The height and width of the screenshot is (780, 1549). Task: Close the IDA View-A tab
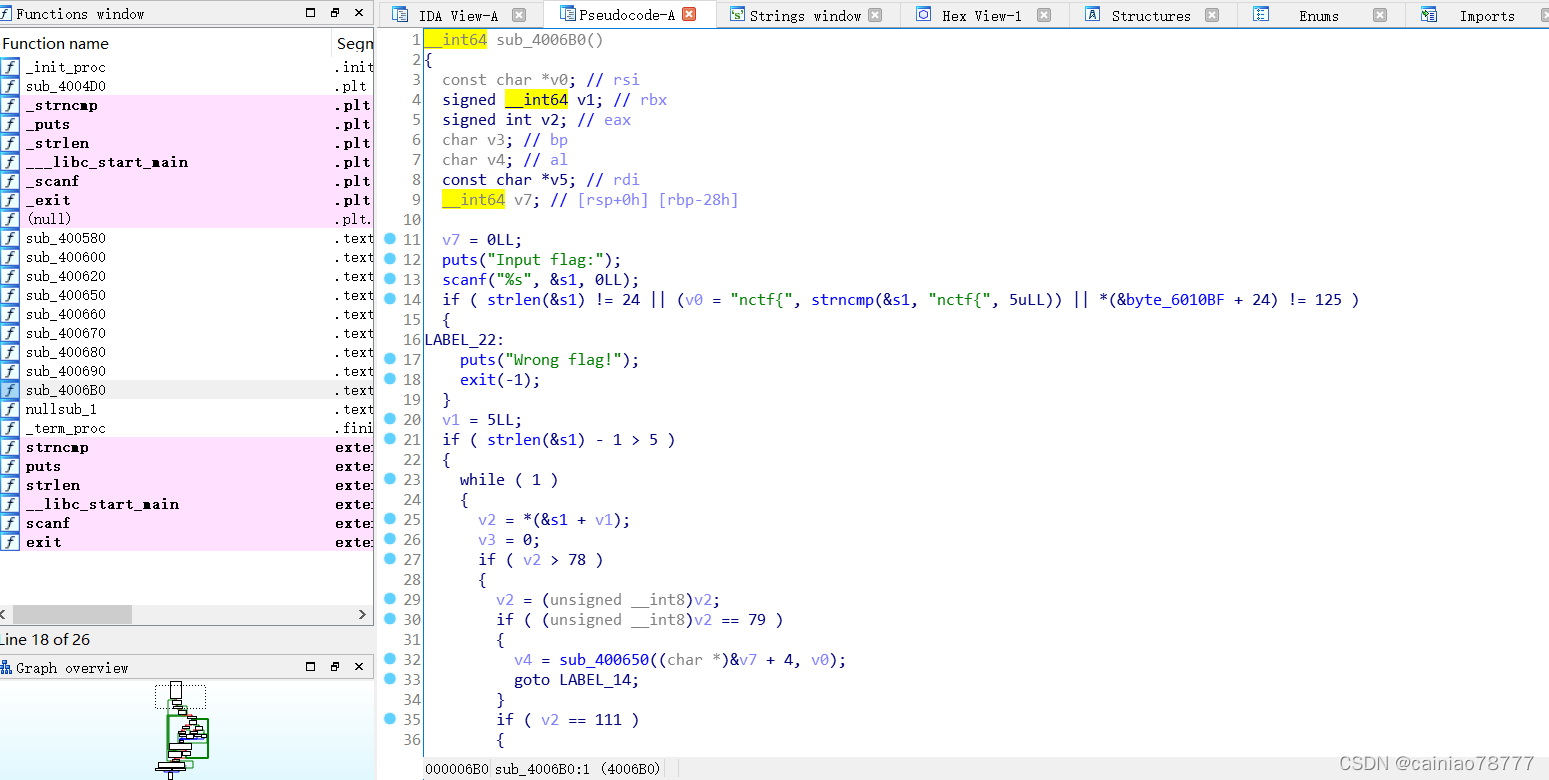pos(518,15)
